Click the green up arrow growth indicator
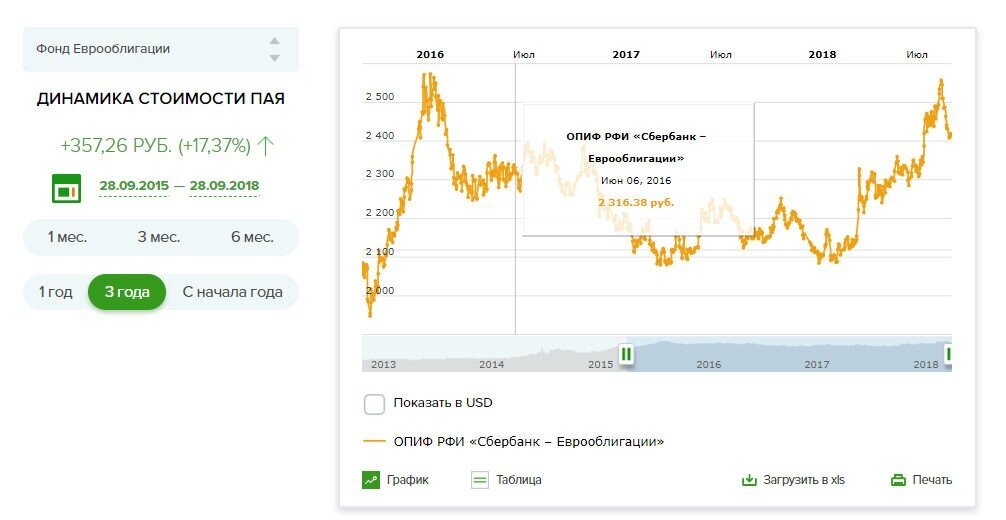Image resolution: width=1006 pixels, height=520 pixels. (266, 146)
